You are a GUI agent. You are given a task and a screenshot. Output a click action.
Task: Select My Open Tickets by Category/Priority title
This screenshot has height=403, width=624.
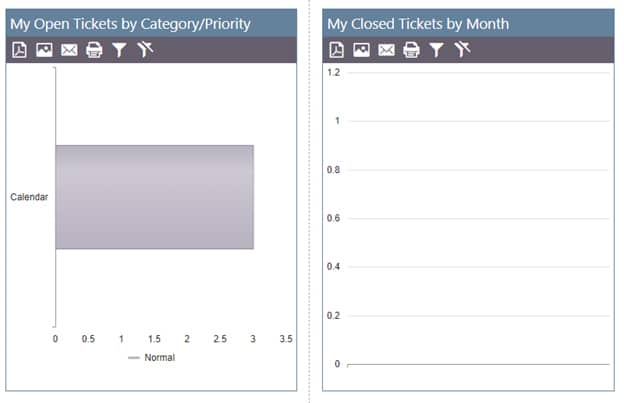pos(130,24)
